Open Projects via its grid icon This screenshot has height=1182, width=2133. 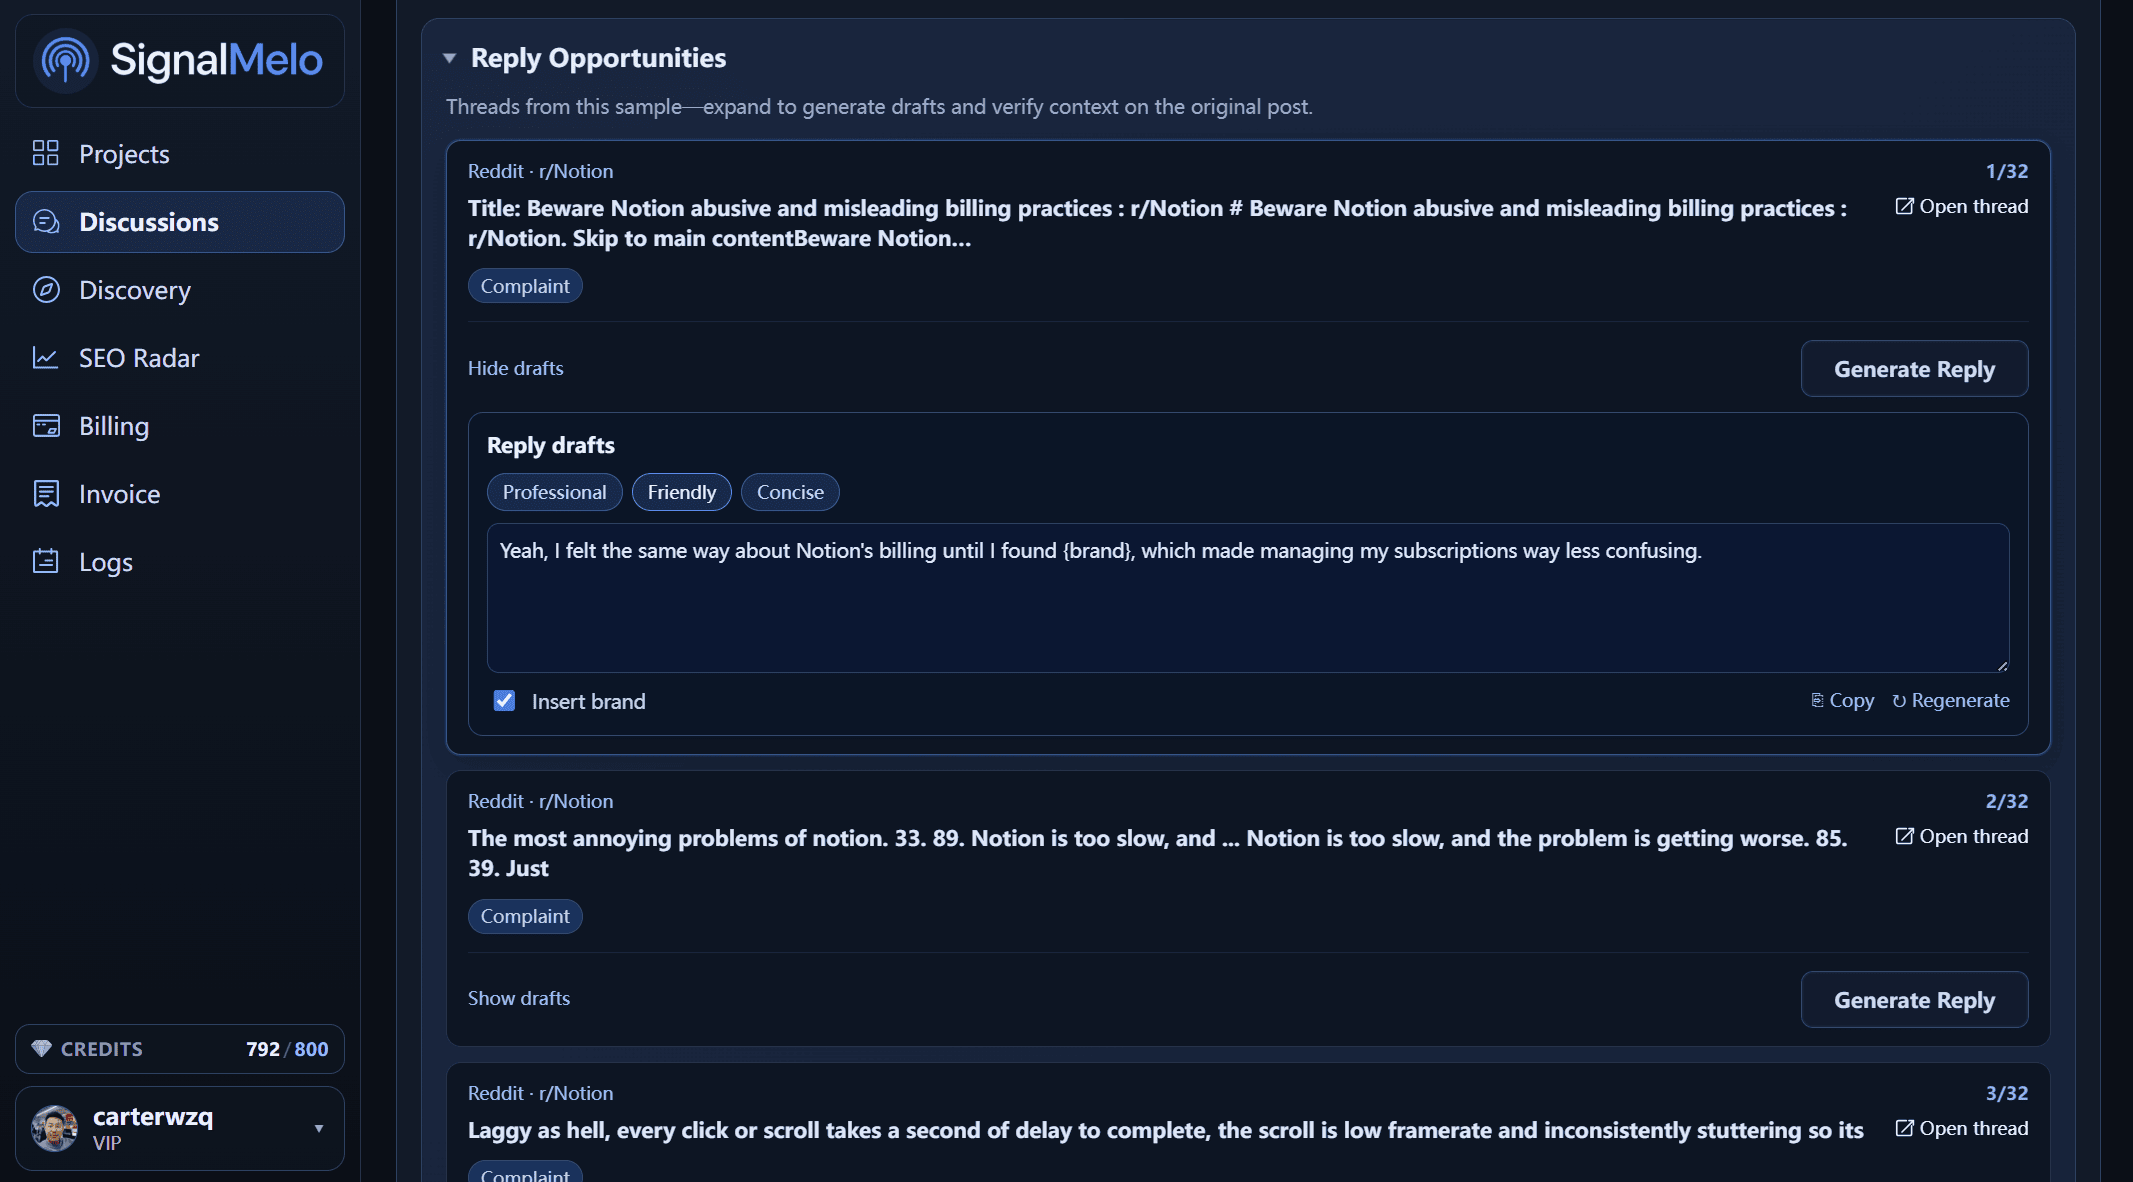[46, 153]
